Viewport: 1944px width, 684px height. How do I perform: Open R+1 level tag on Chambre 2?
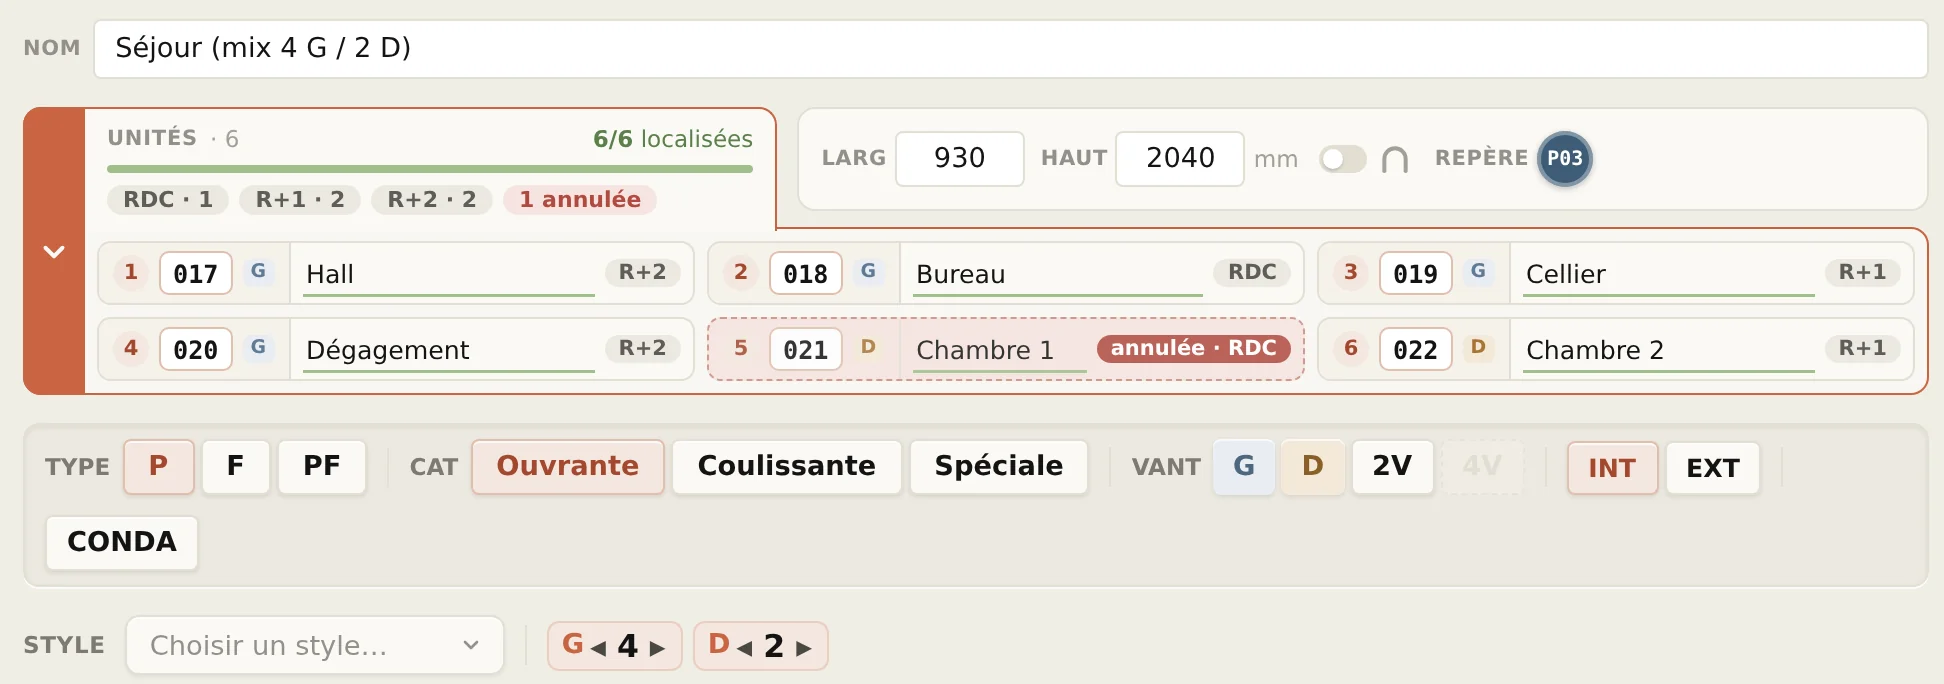tap(1863, 348)
